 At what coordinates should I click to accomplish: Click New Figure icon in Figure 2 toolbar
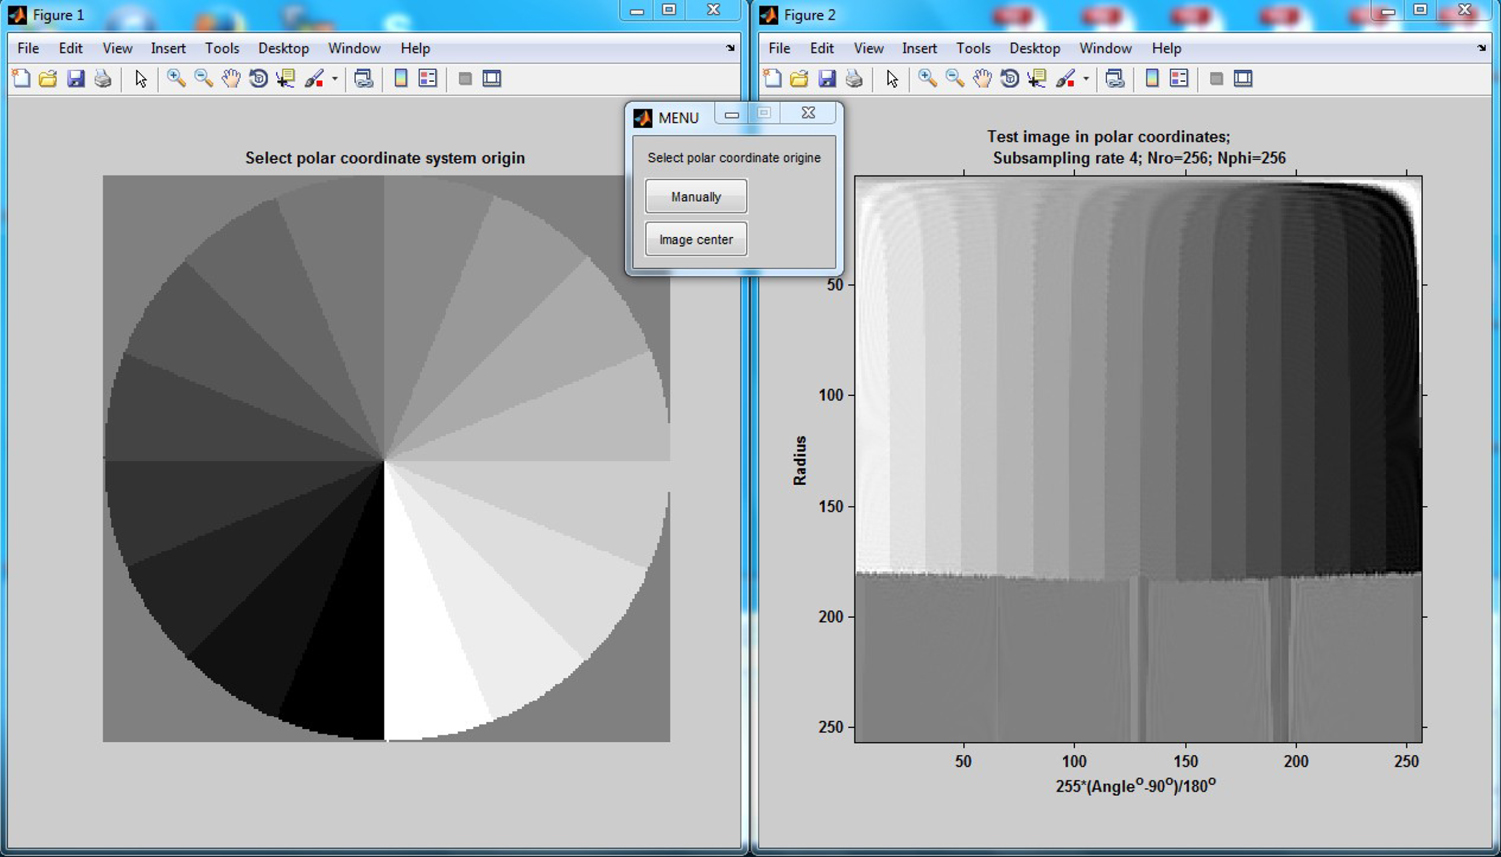(772, 79)
